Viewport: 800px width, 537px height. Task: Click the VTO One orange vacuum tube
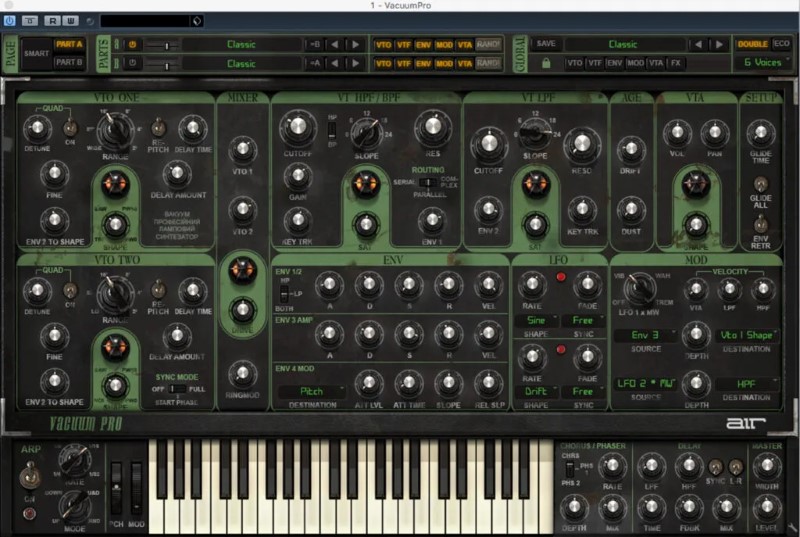[x=115, y=185]
